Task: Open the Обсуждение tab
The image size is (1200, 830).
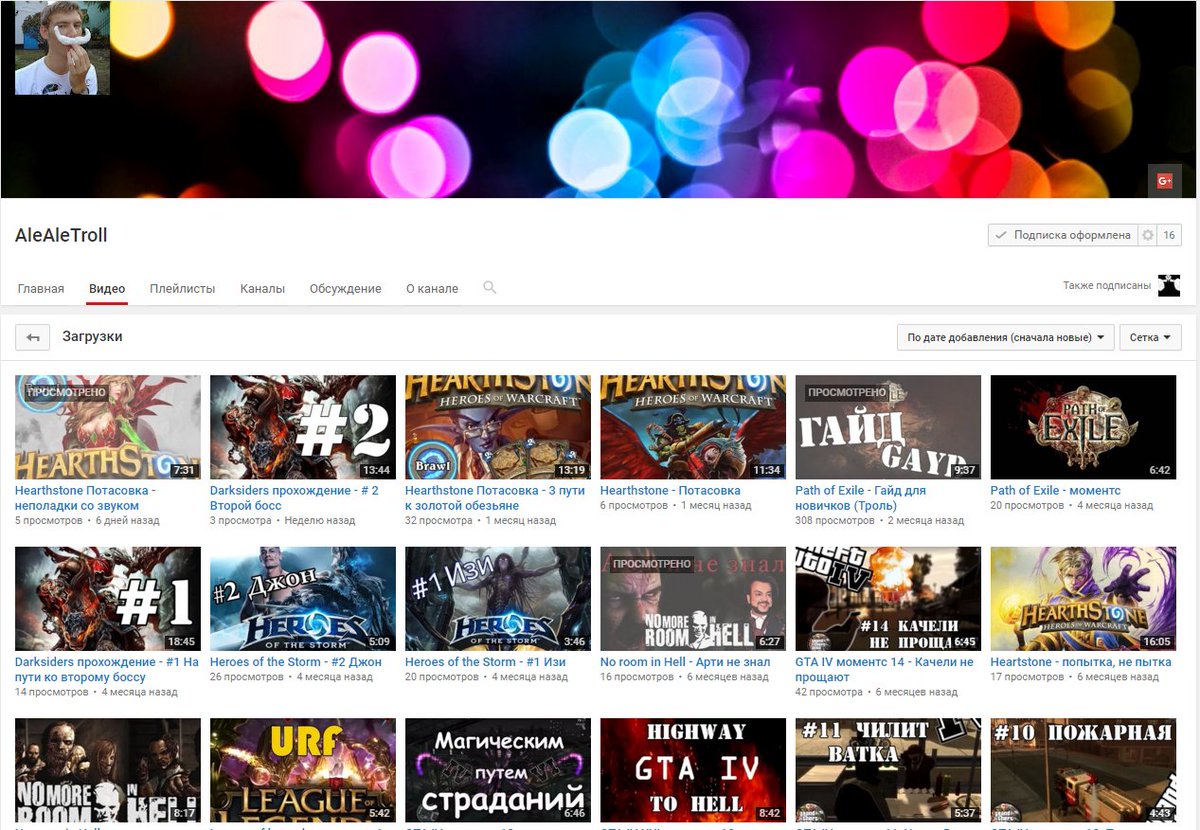Action: 345,288
